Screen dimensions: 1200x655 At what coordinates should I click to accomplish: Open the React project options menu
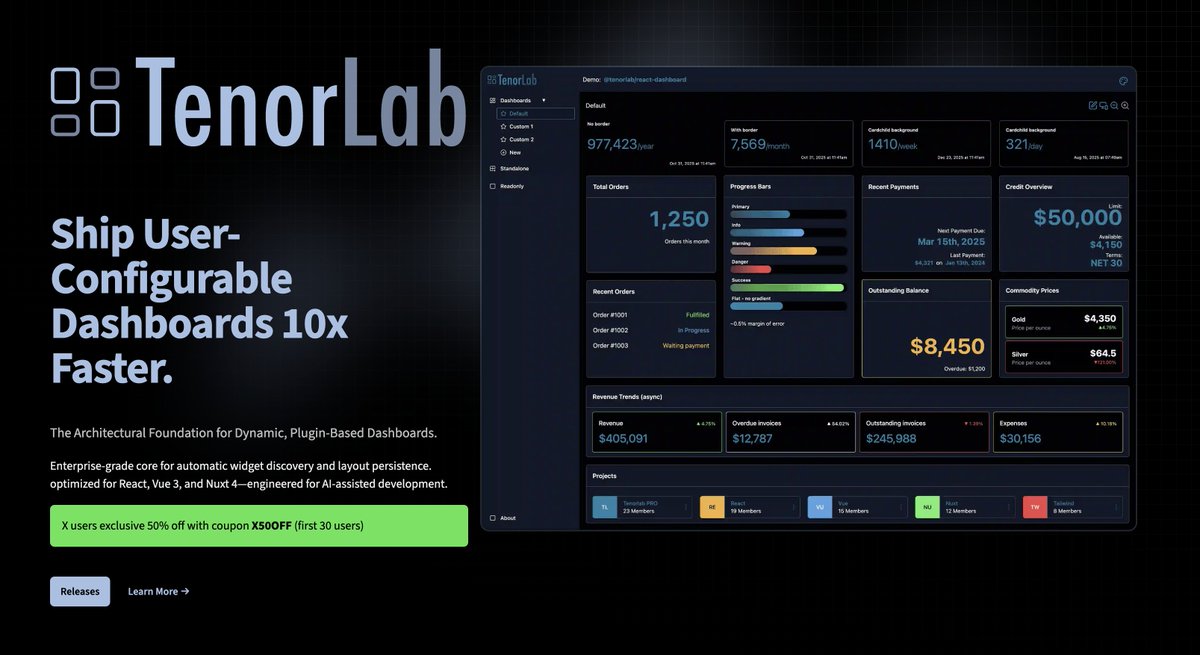click(x=793, y=507)
